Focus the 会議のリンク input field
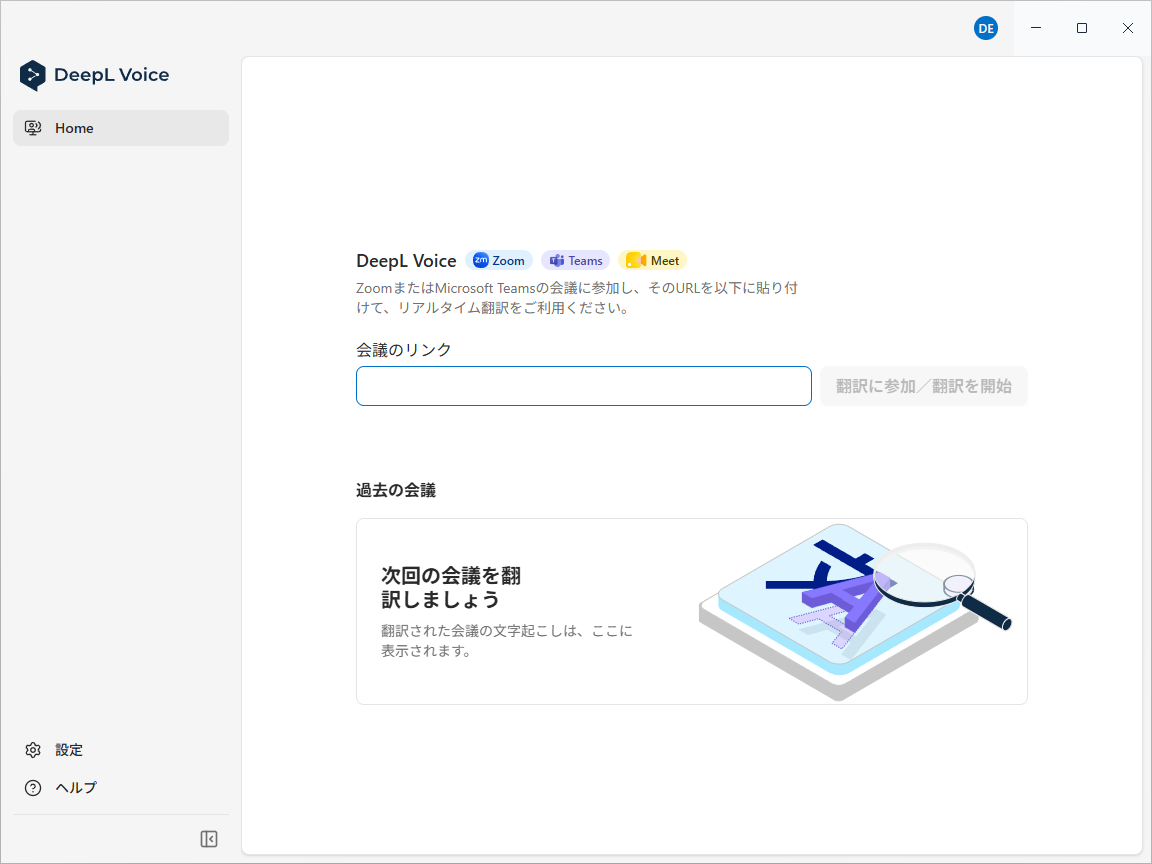 (x=584, y=386)
